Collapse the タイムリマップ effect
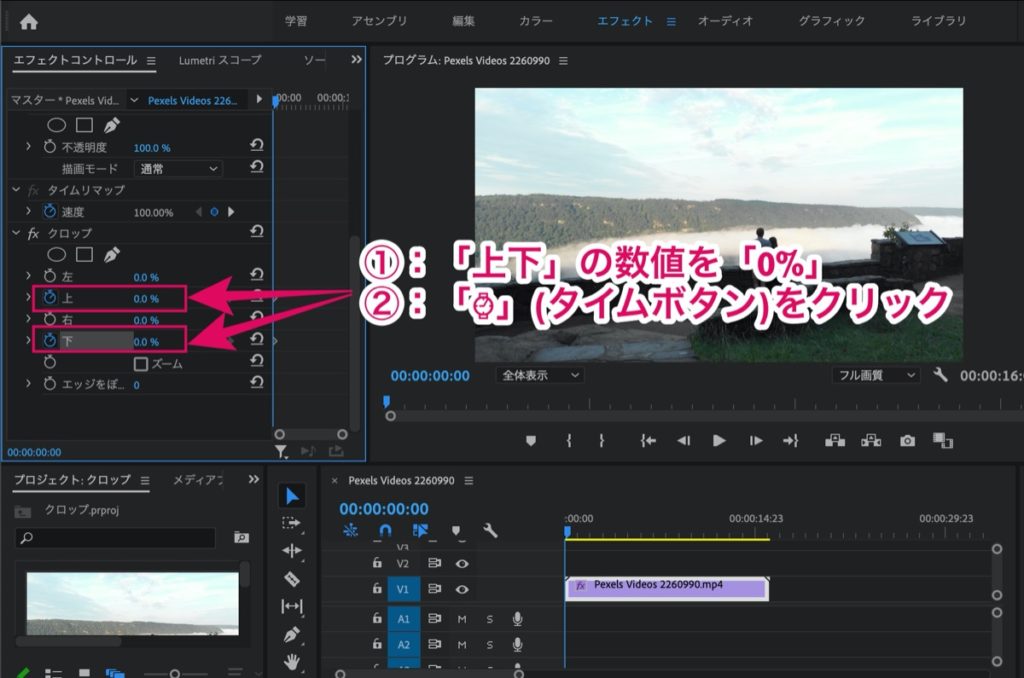This screenshot has height=678, width=1024. 16,189
